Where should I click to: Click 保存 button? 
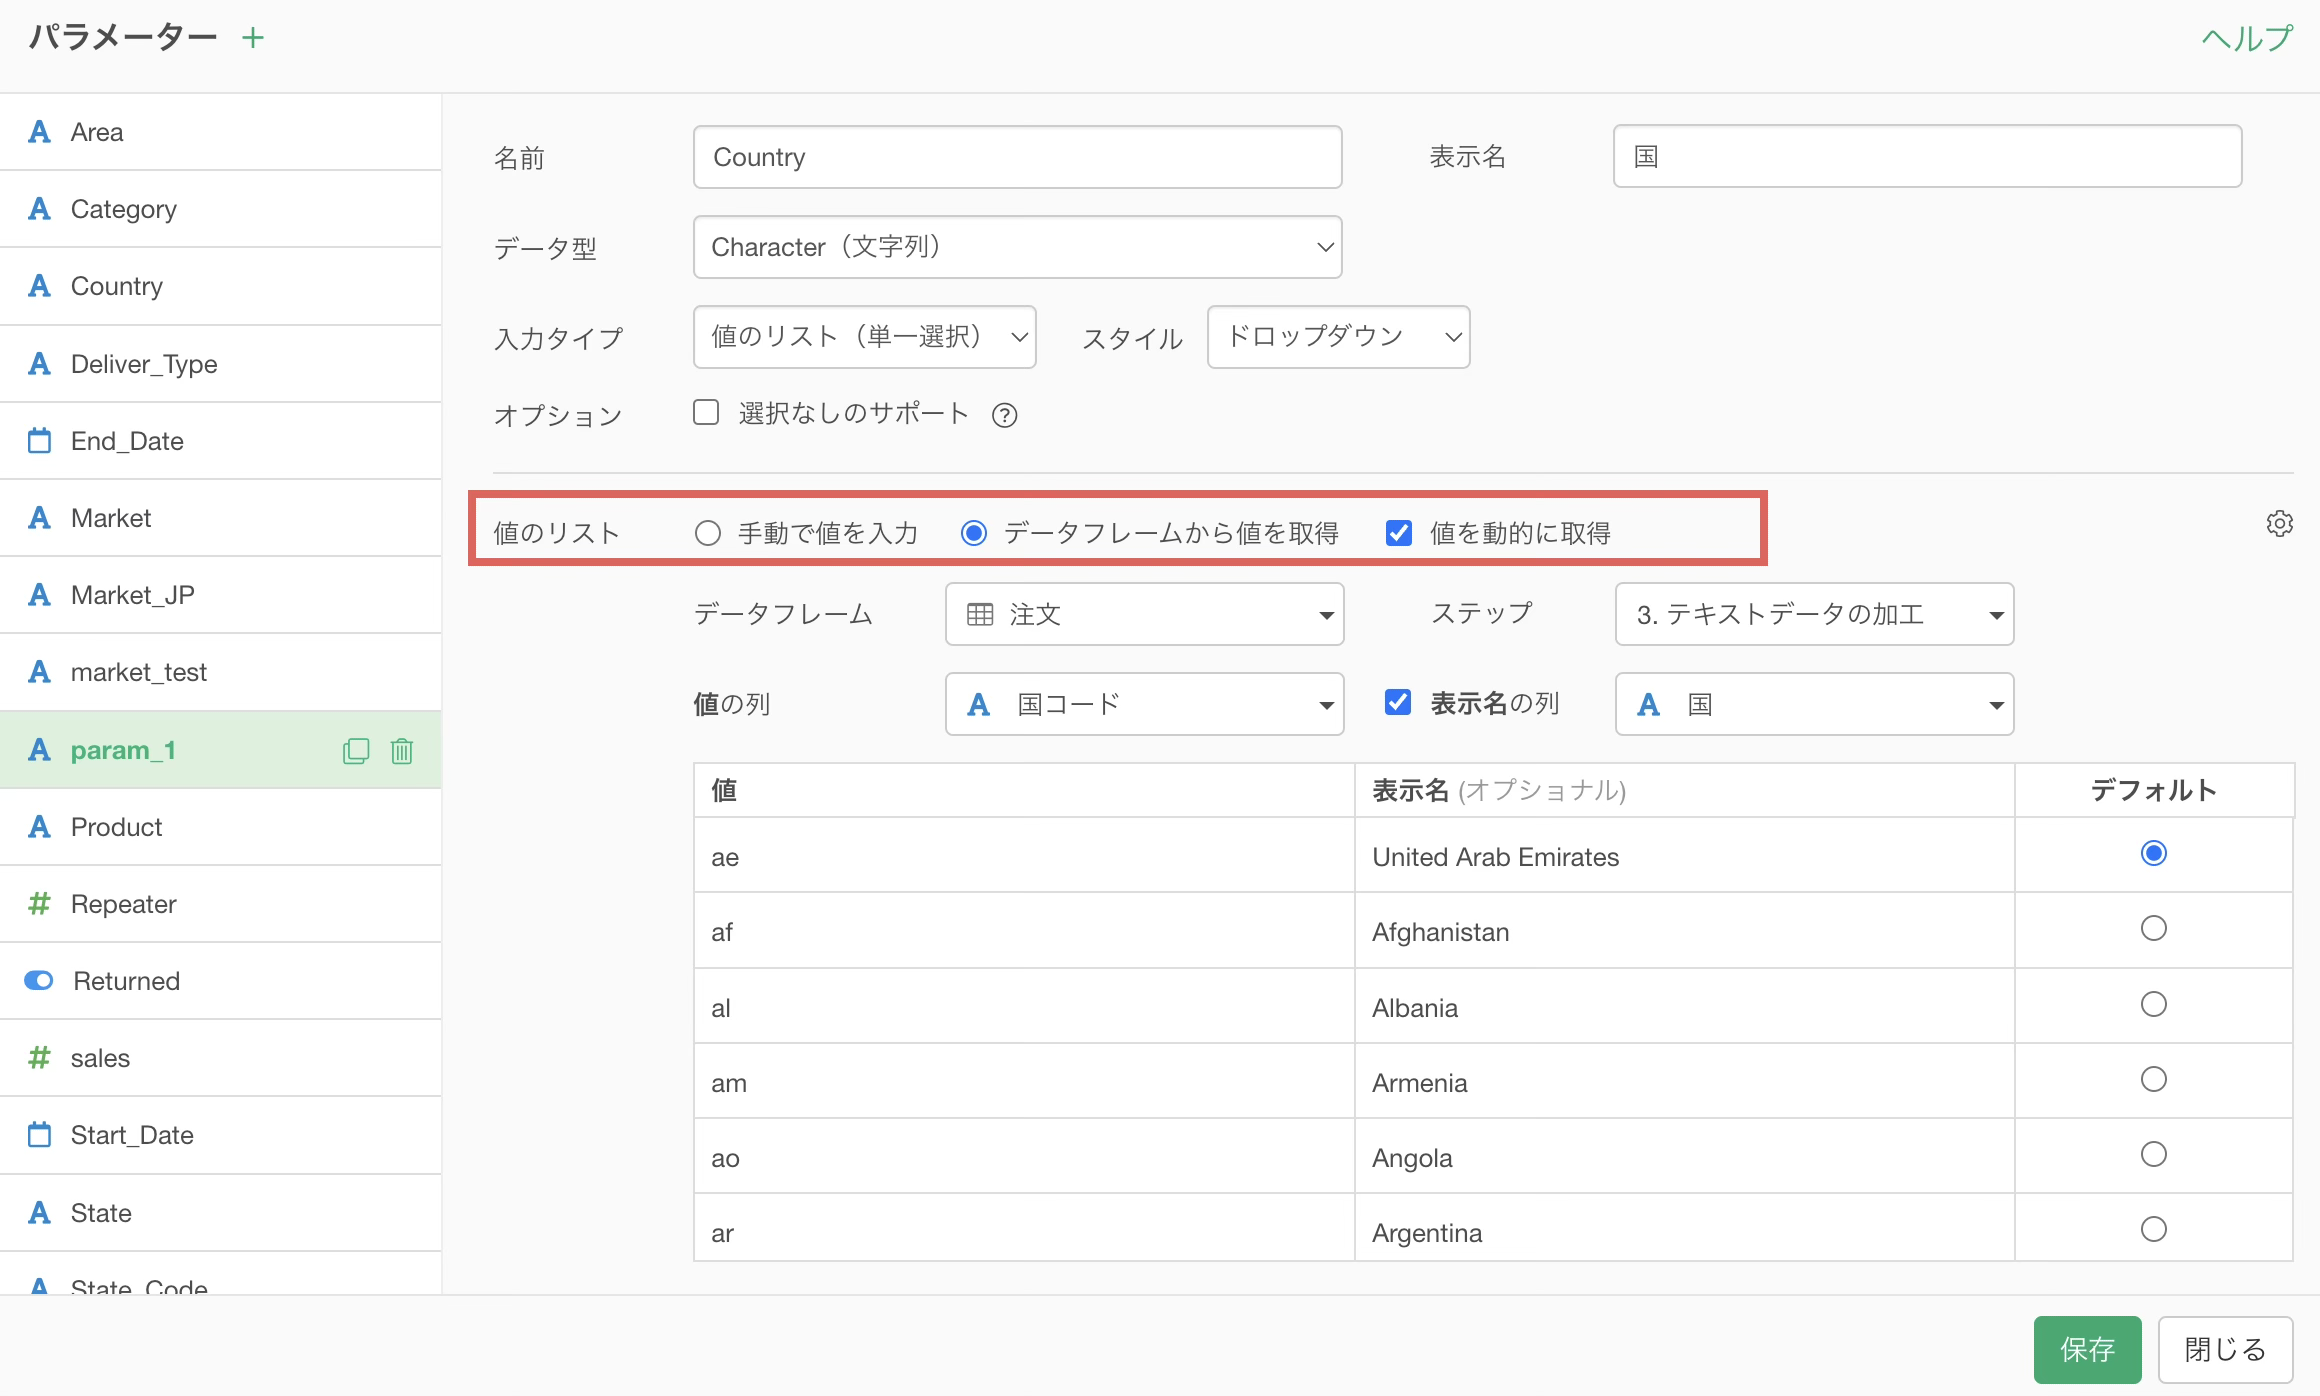[2087, 1349]
